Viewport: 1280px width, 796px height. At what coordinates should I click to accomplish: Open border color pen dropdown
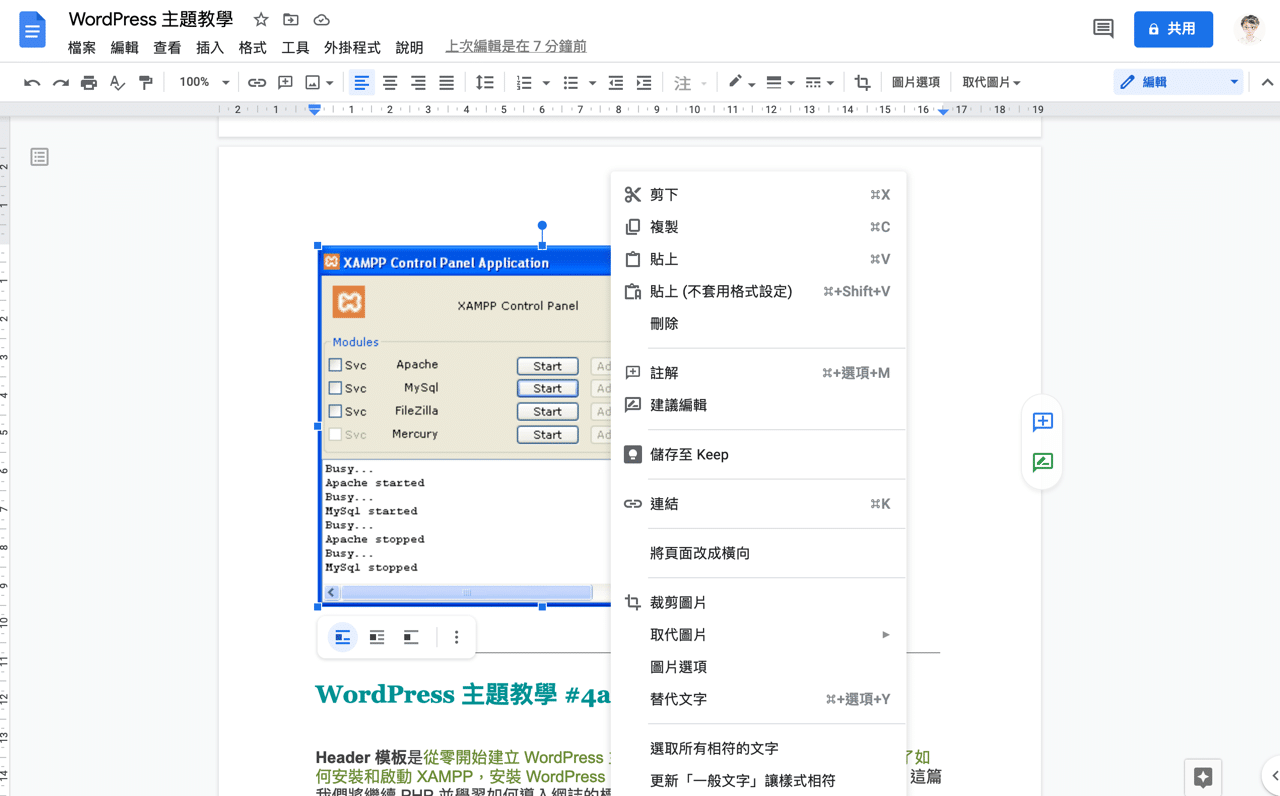741,83
